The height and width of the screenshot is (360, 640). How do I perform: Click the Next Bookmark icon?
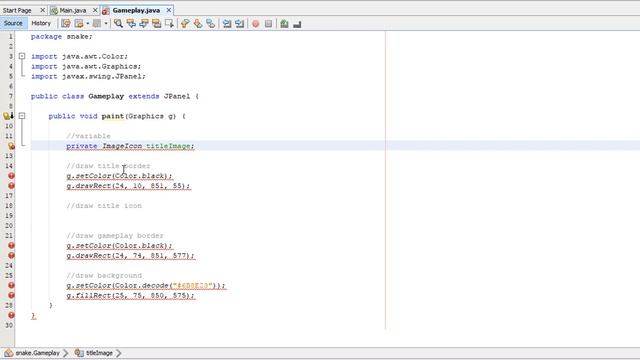[x=198, y=24]
